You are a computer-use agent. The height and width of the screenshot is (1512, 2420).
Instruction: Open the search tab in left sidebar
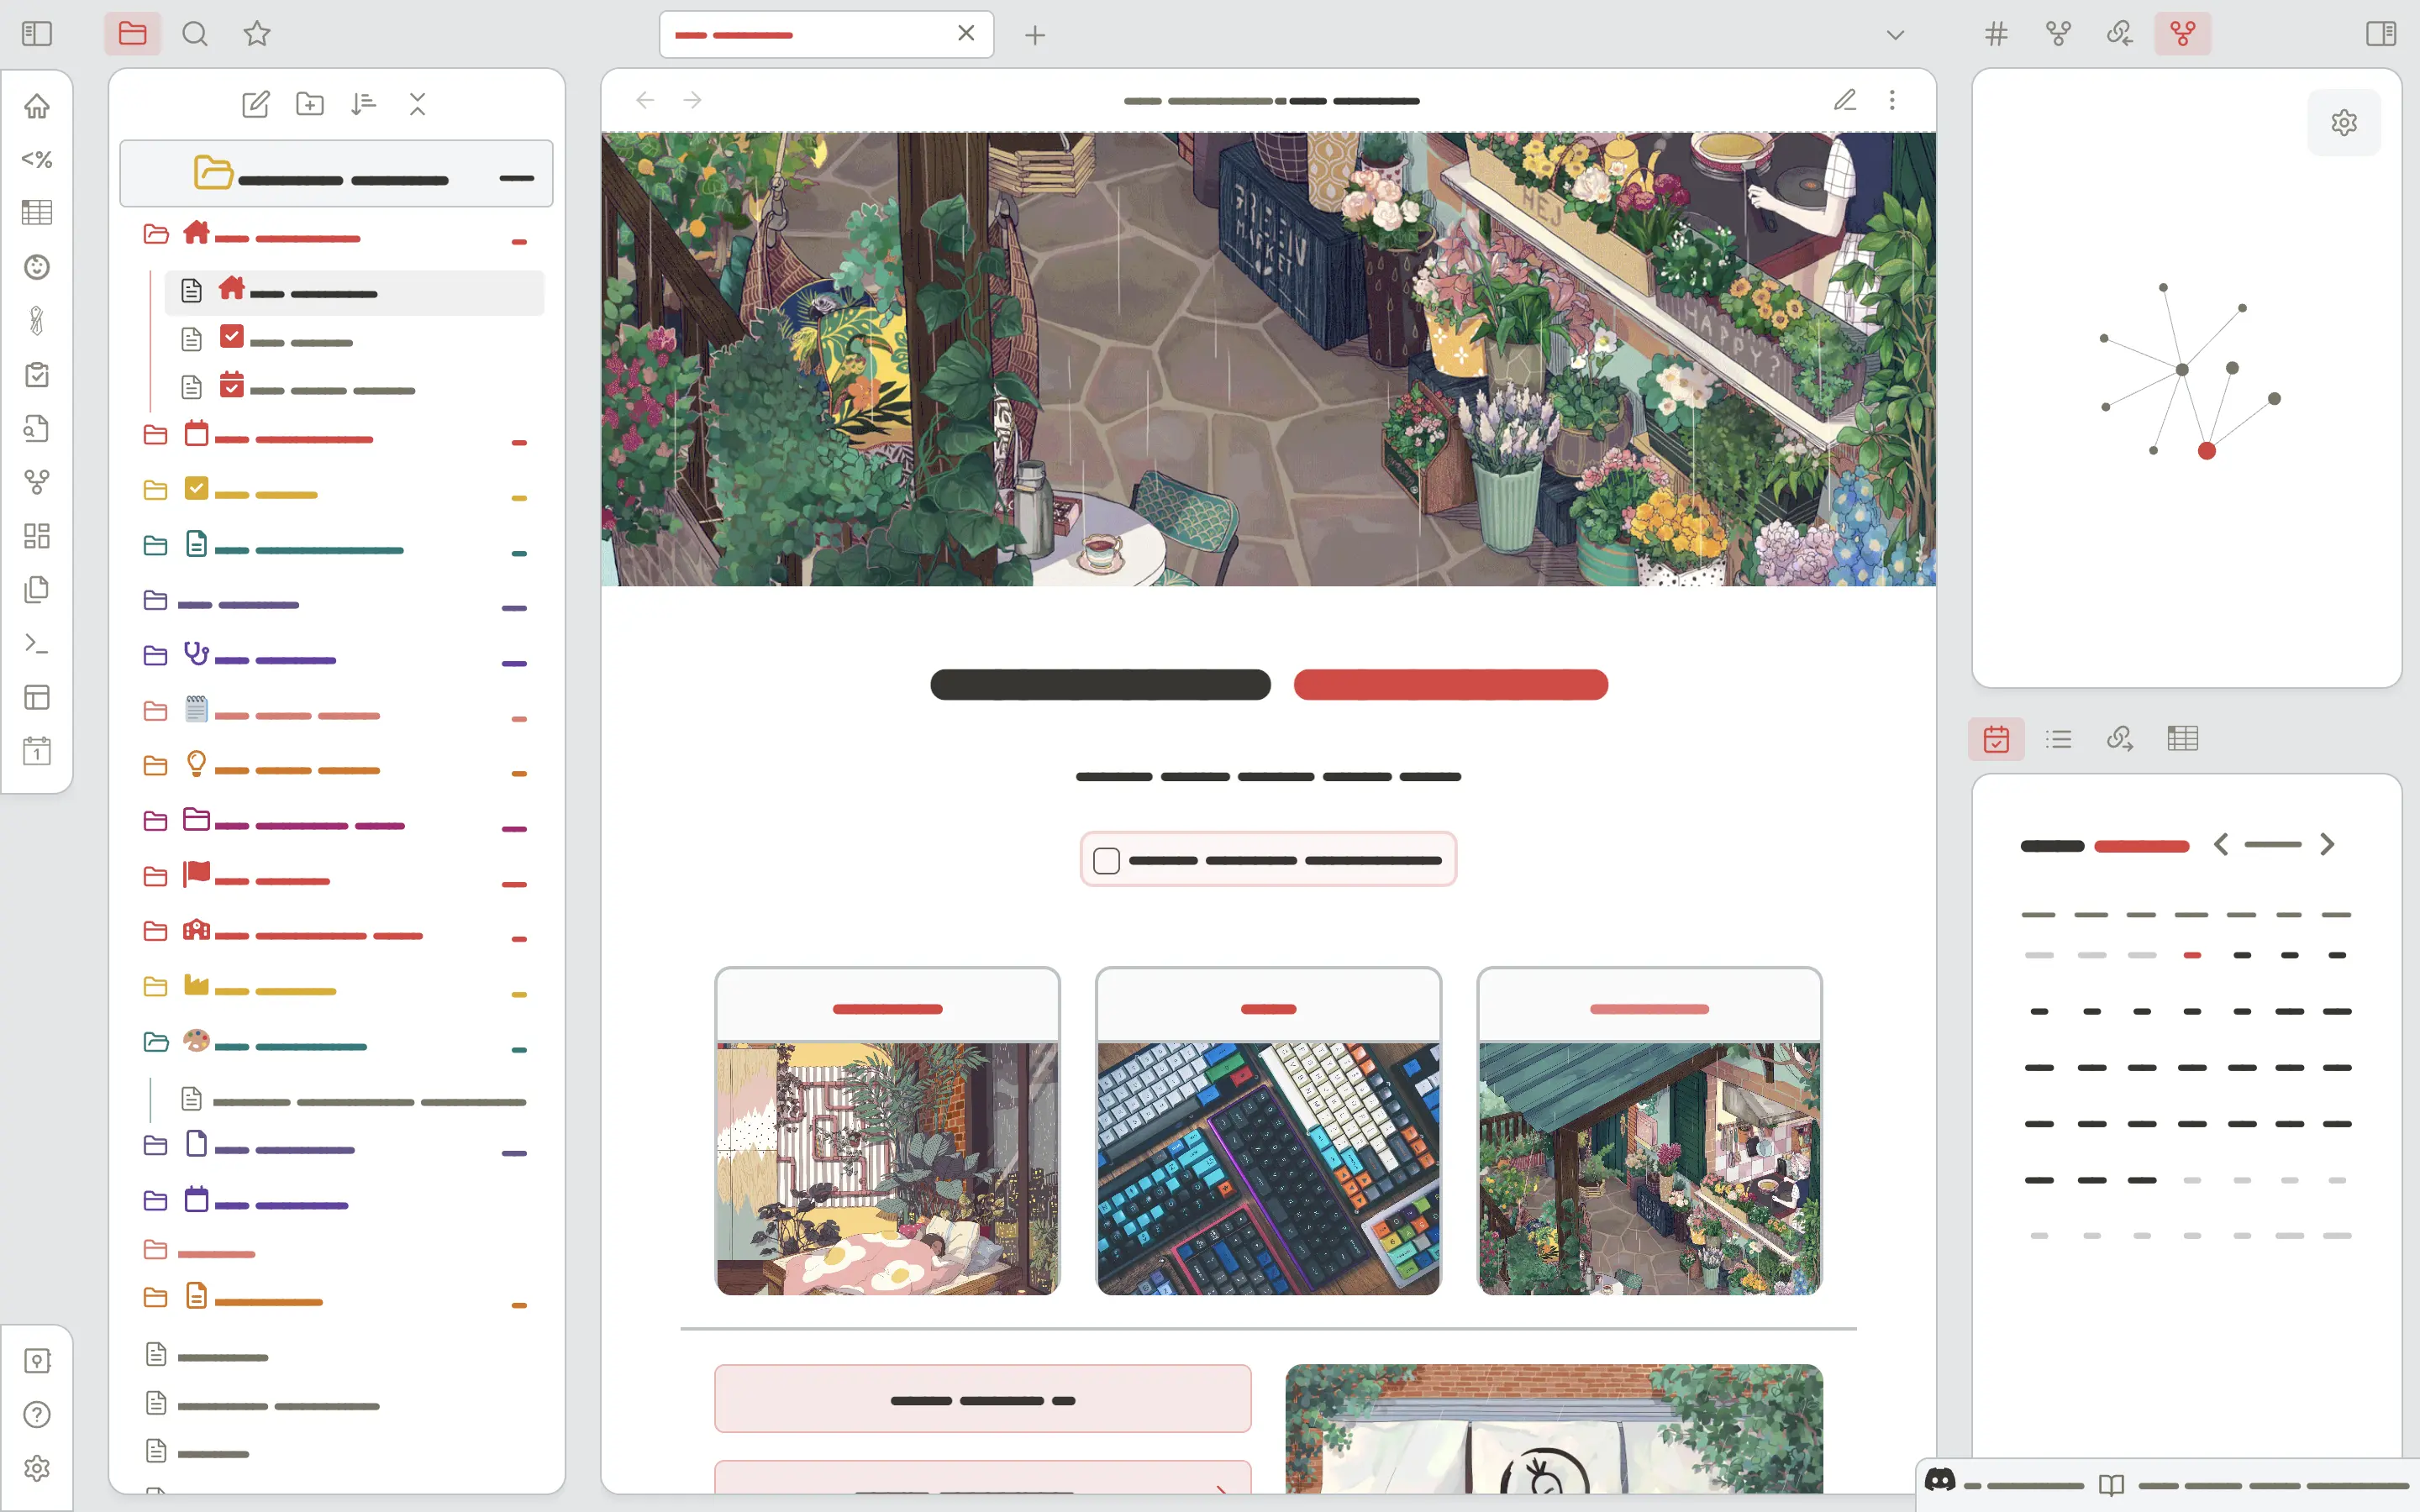(x=195, y=34)
